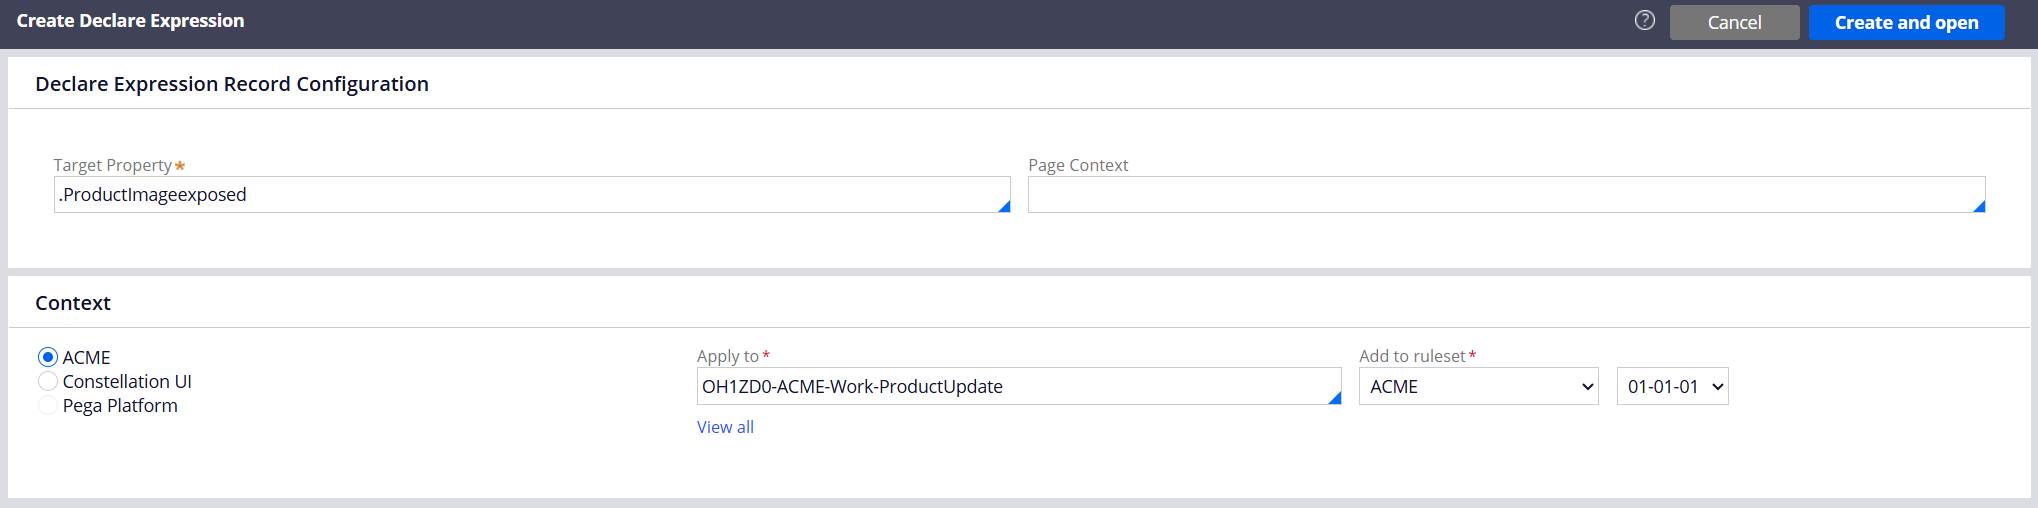Image resolution: width=2038 pixels, height=508 pixels.
Task: Open the ruleset version 01-01-01 dropdown
Action: click(x=1672, y=386)
